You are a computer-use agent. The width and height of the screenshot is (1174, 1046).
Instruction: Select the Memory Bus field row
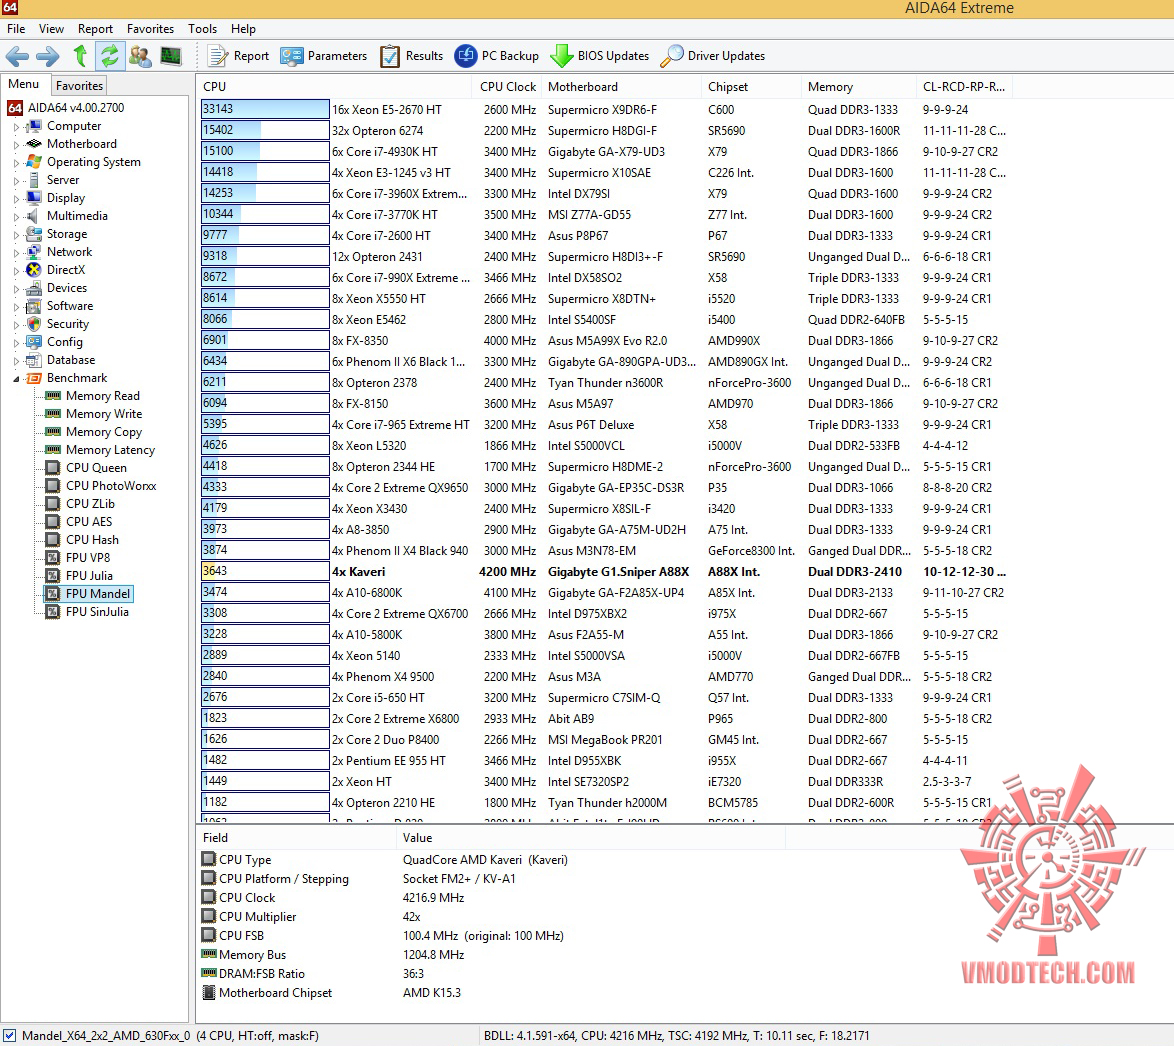click(492, 955)
